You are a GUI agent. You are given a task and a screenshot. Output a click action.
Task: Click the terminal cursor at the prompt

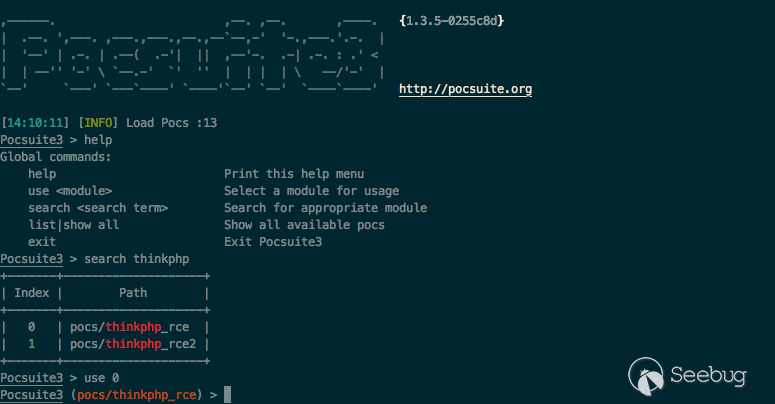point(228,395)
